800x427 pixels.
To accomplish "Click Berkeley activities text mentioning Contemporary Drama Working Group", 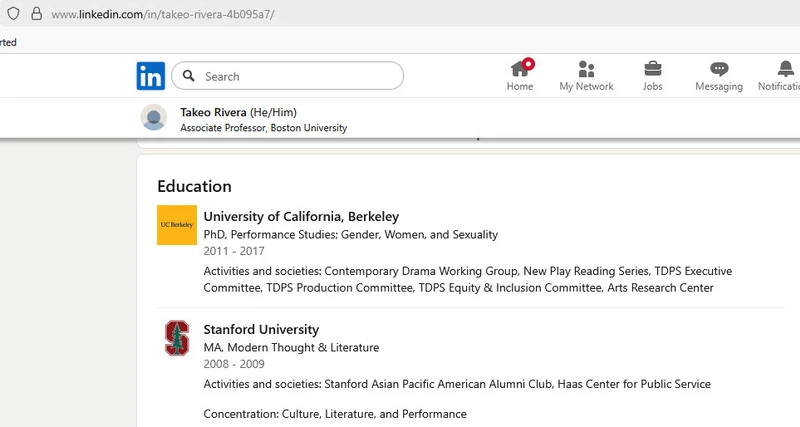I will point(468,279).
